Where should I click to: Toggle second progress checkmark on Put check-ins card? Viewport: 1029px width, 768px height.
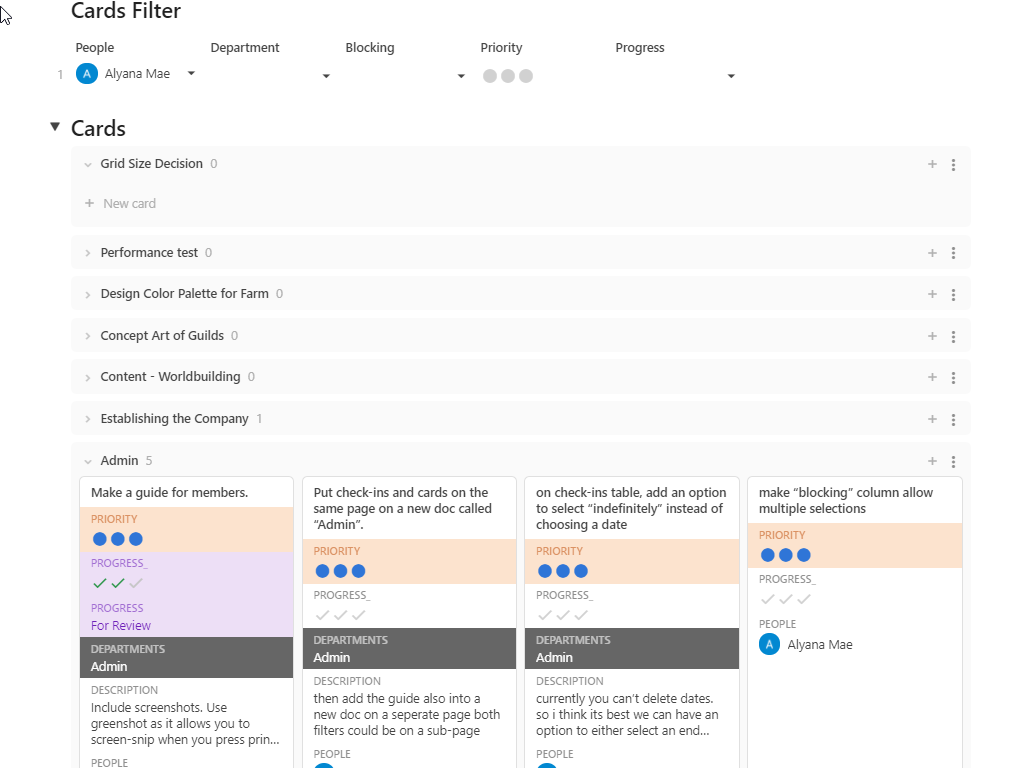pyautogui.click(x=341, y=615)
